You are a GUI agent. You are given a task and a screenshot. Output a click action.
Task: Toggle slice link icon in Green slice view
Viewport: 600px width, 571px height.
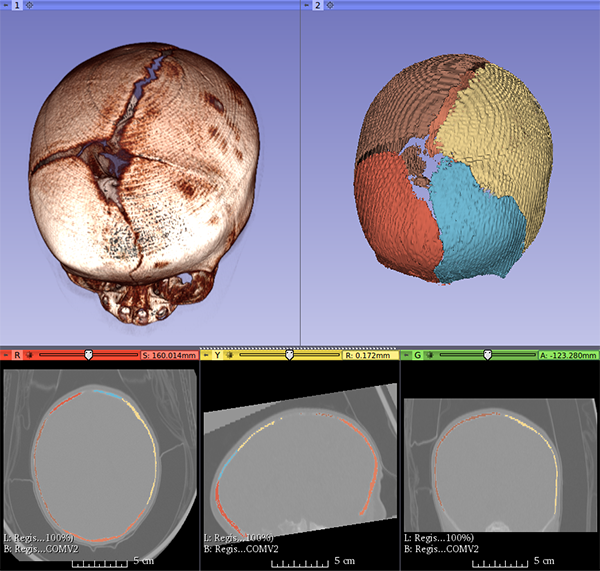(430, 355)
